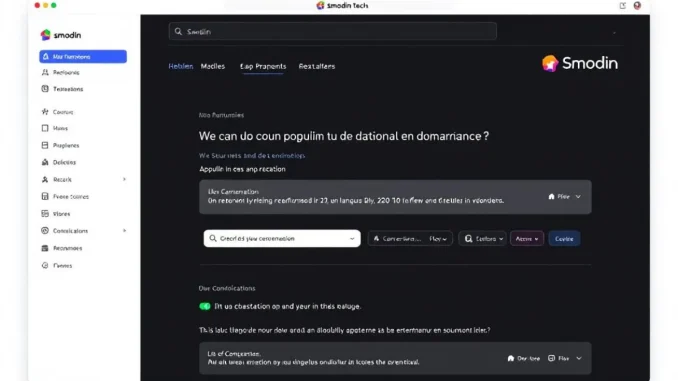Open the 'We Stour nets and des endiotiogs' link
The image size is (678, 381).
252,156
